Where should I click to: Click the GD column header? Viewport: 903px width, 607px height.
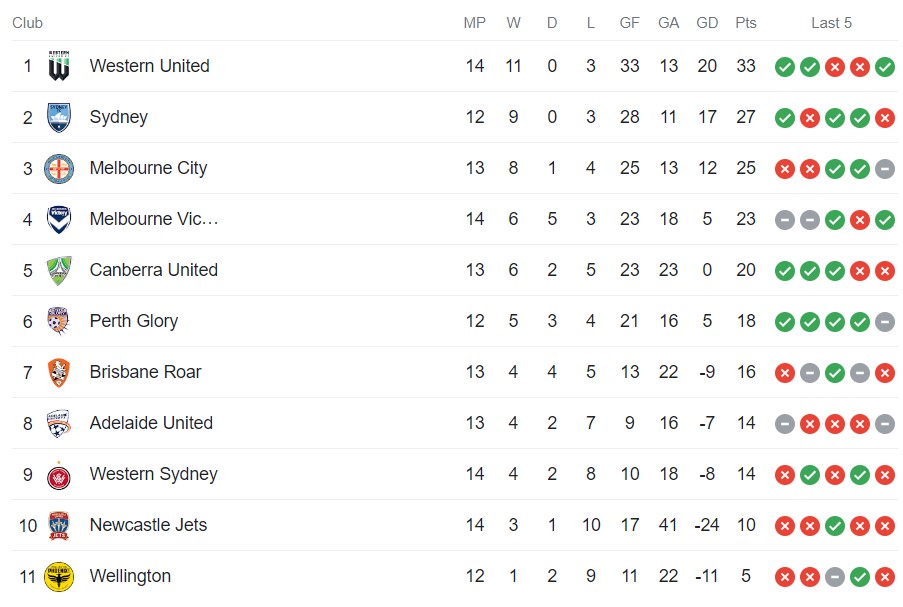(x=706, y=22)
